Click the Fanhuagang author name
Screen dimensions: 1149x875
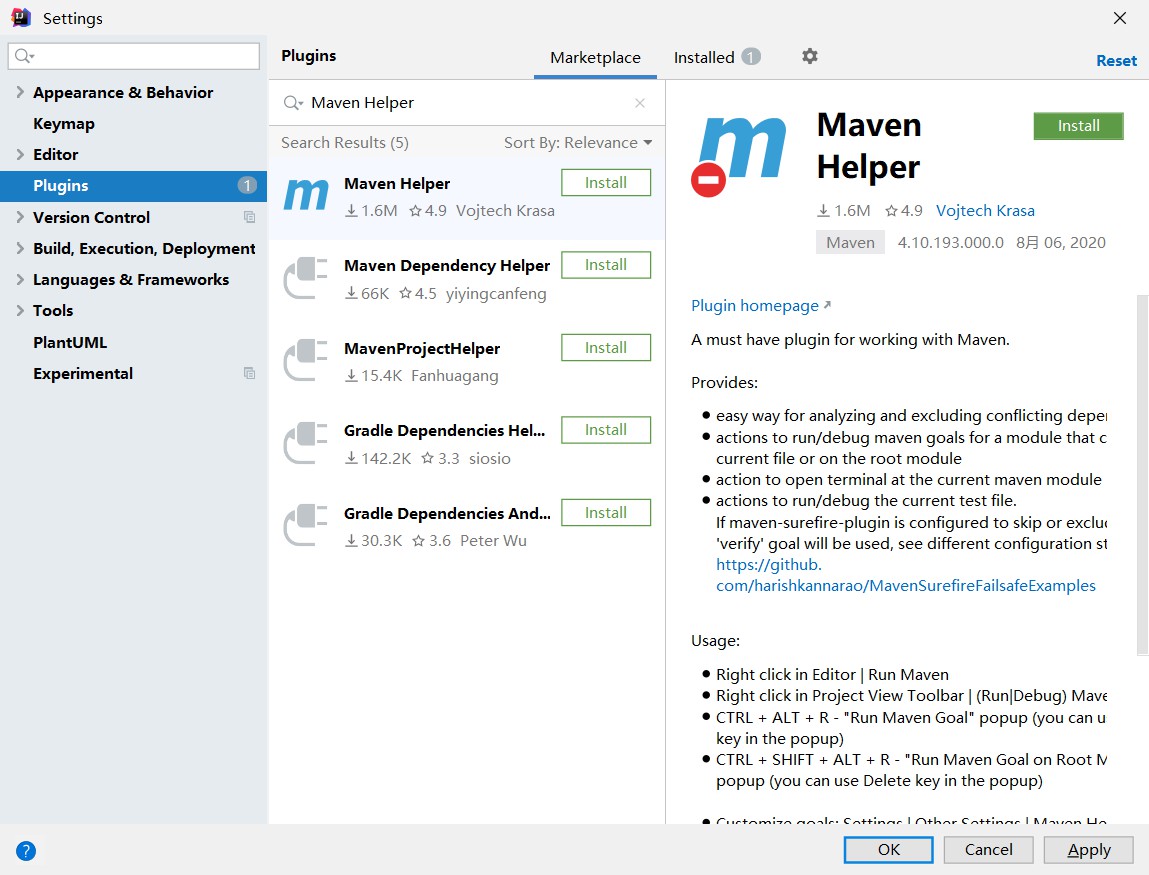(454, 376)
